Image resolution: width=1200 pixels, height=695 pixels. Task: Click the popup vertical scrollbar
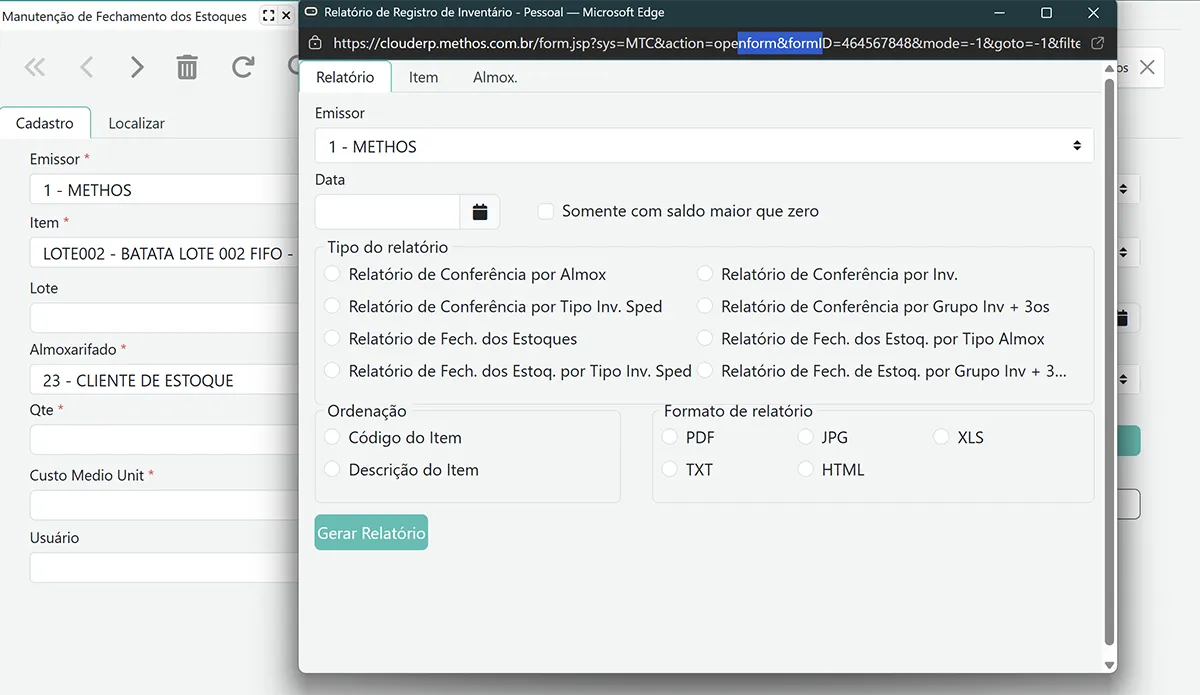1108,360
